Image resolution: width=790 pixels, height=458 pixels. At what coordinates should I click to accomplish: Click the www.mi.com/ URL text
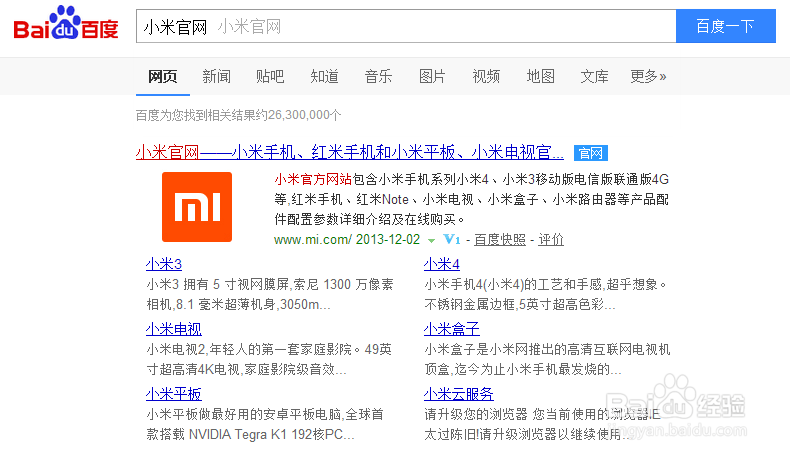point(313,239)
